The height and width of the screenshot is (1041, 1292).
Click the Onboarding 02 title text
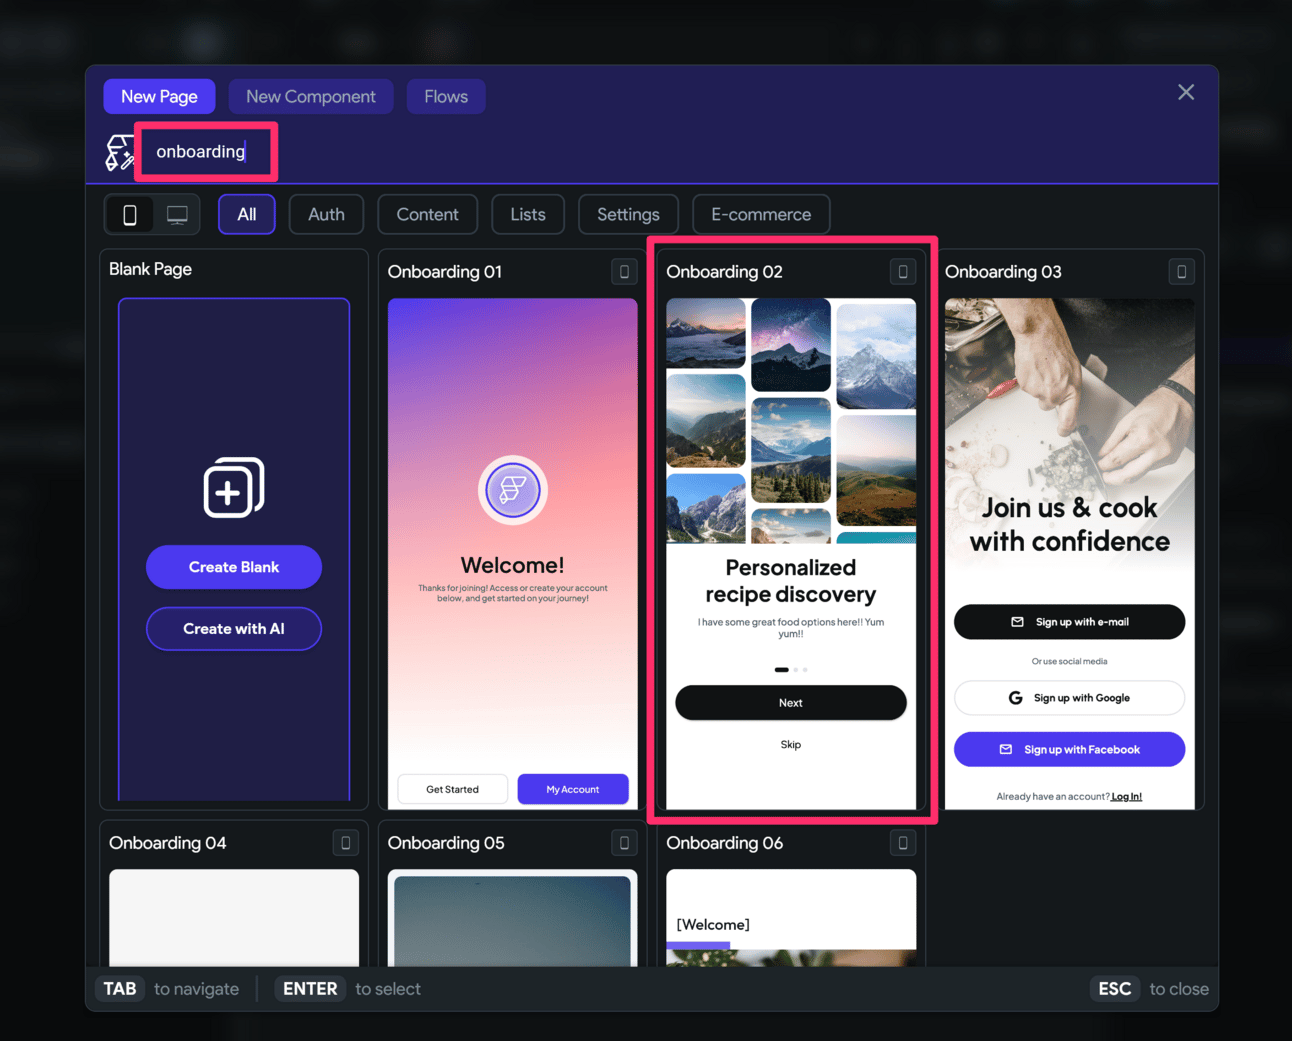coord(724,272)
